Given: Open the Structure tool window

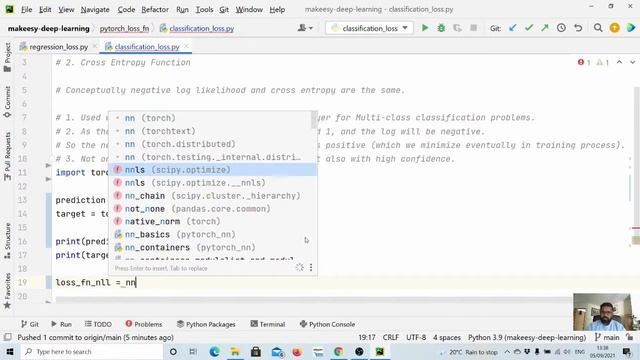Looking at the screenshot, I should pos(7,241).
